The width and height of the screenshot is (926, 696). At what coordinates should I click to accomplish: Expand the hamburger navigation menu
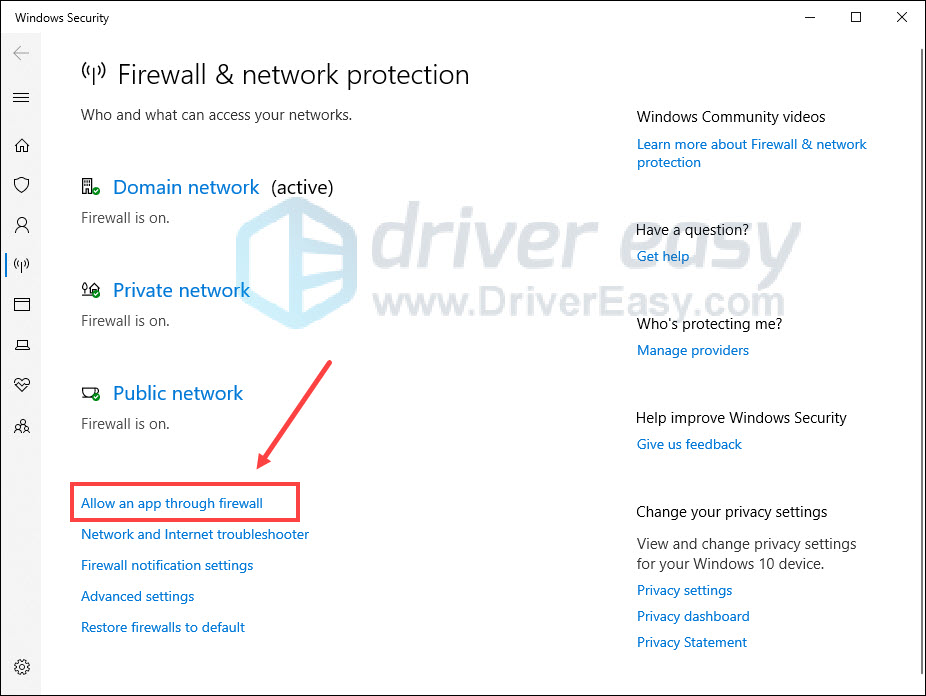[21, 97]
